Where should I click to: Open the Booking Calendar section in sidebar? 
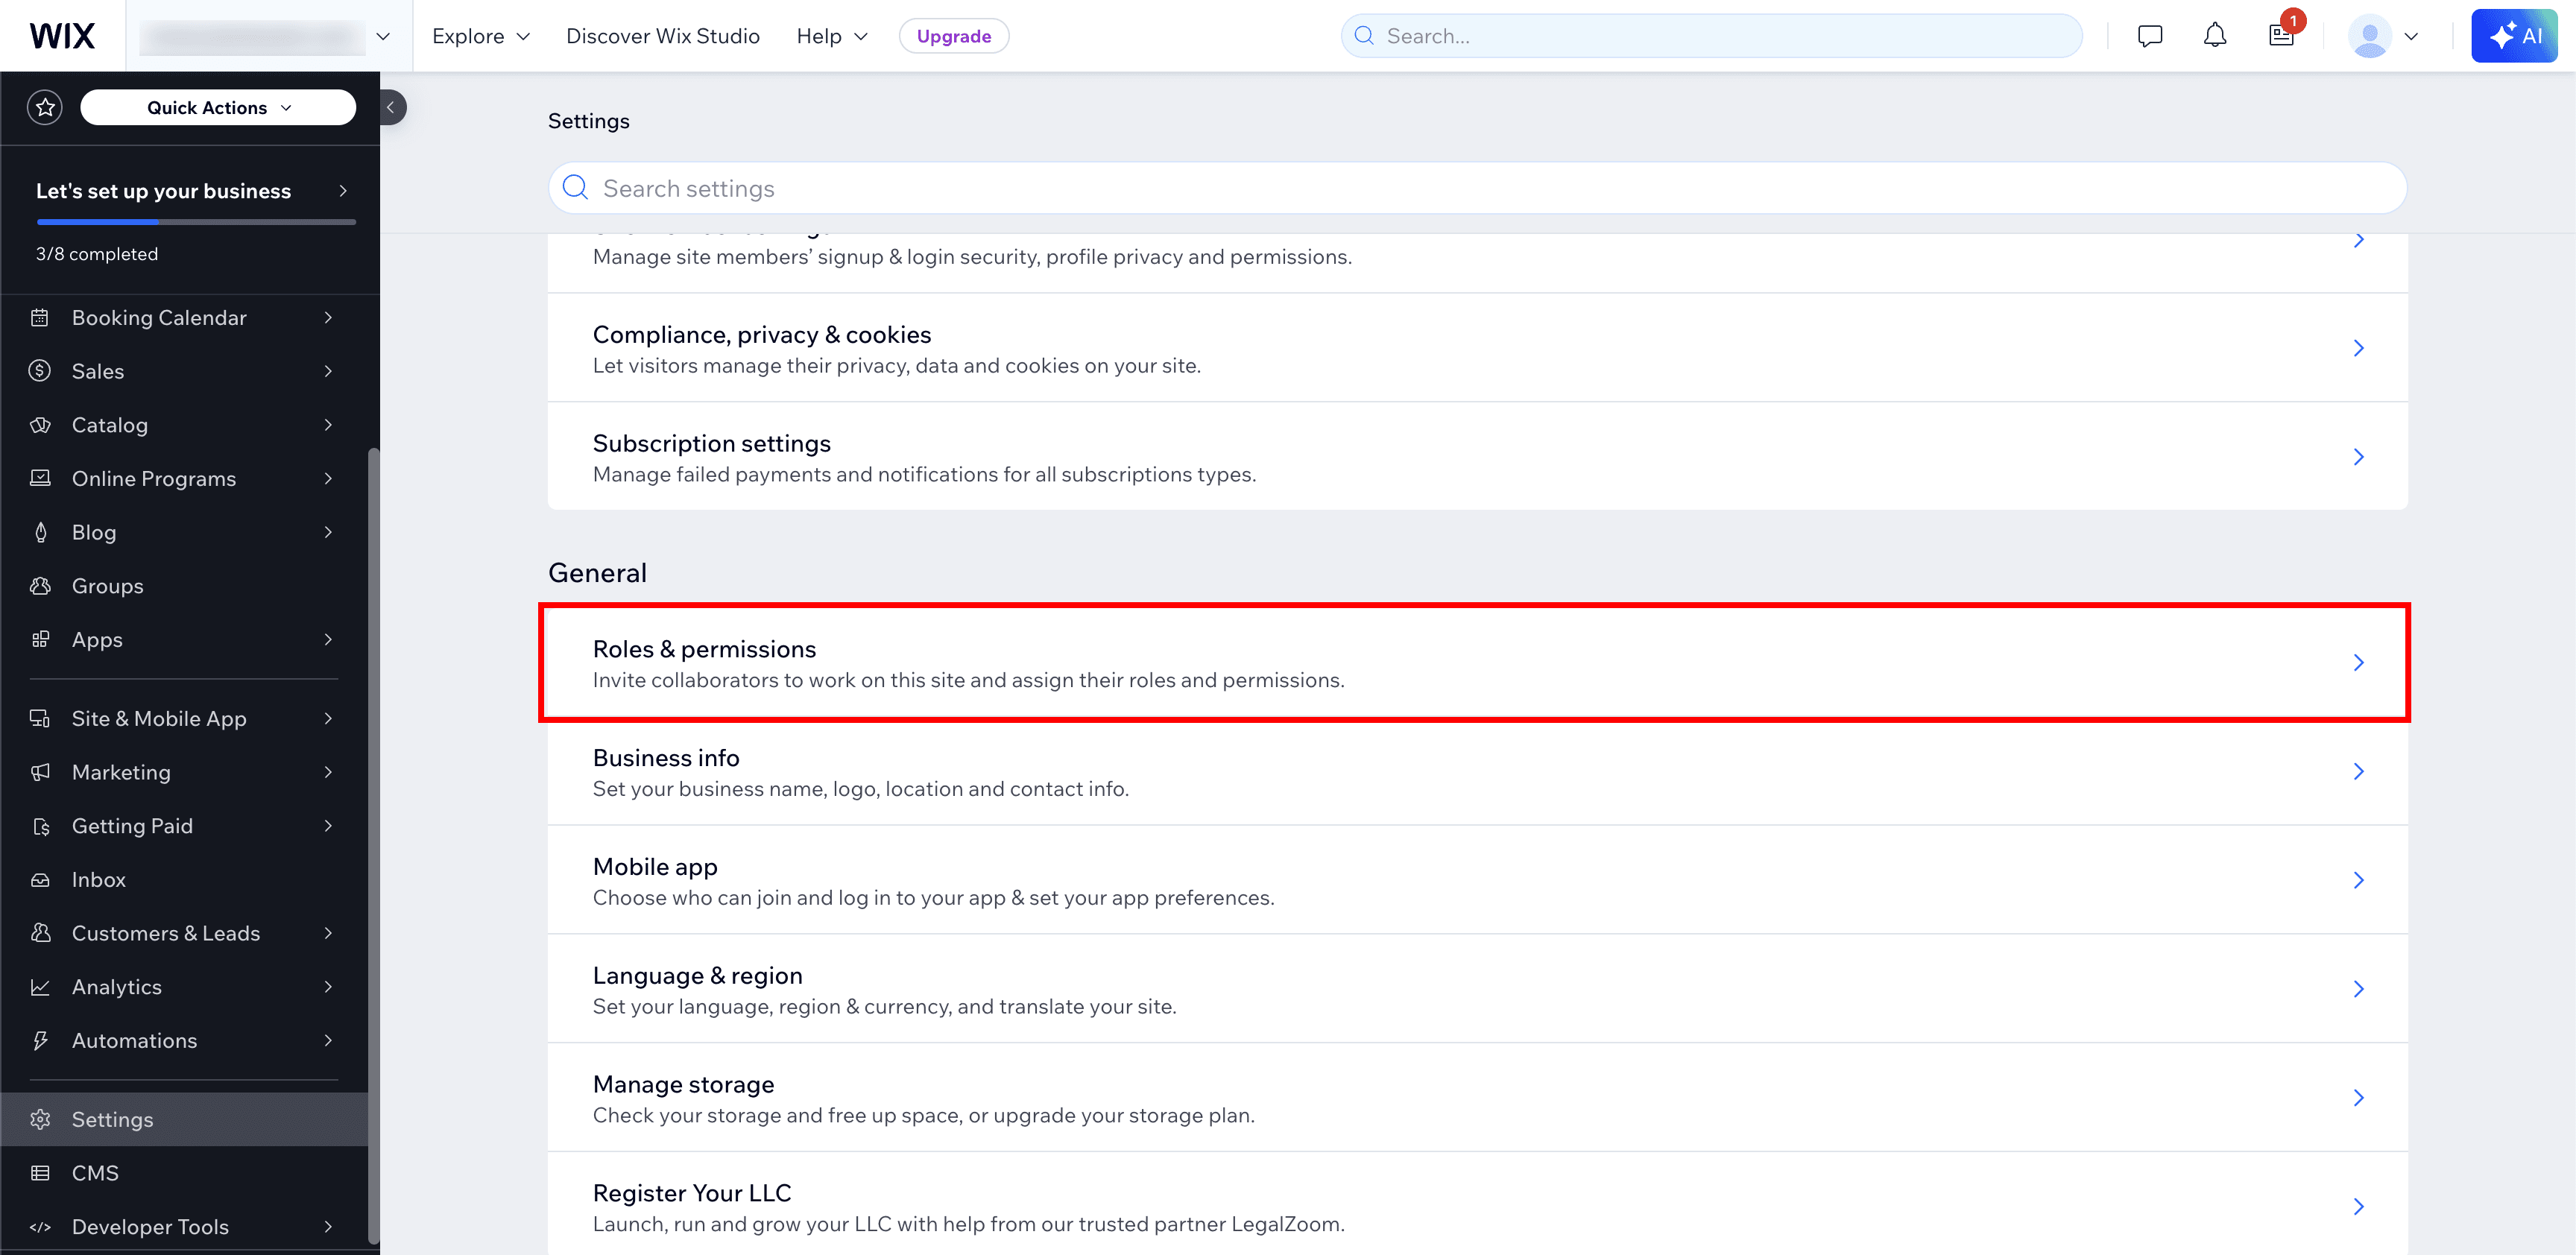(40, 317)
